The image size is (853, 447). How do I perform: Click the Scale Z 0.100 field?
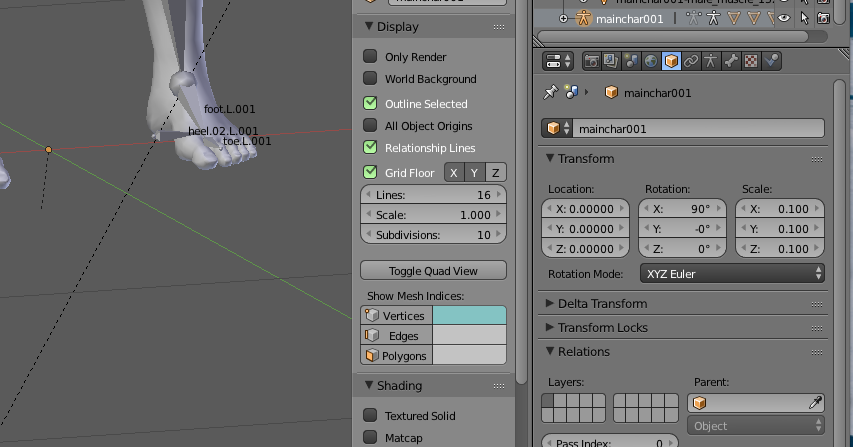[780, 249]
